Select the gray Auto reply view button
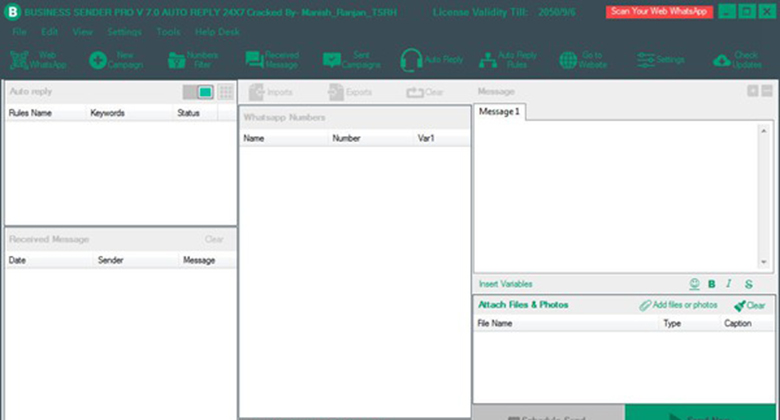 click(190, 92)
